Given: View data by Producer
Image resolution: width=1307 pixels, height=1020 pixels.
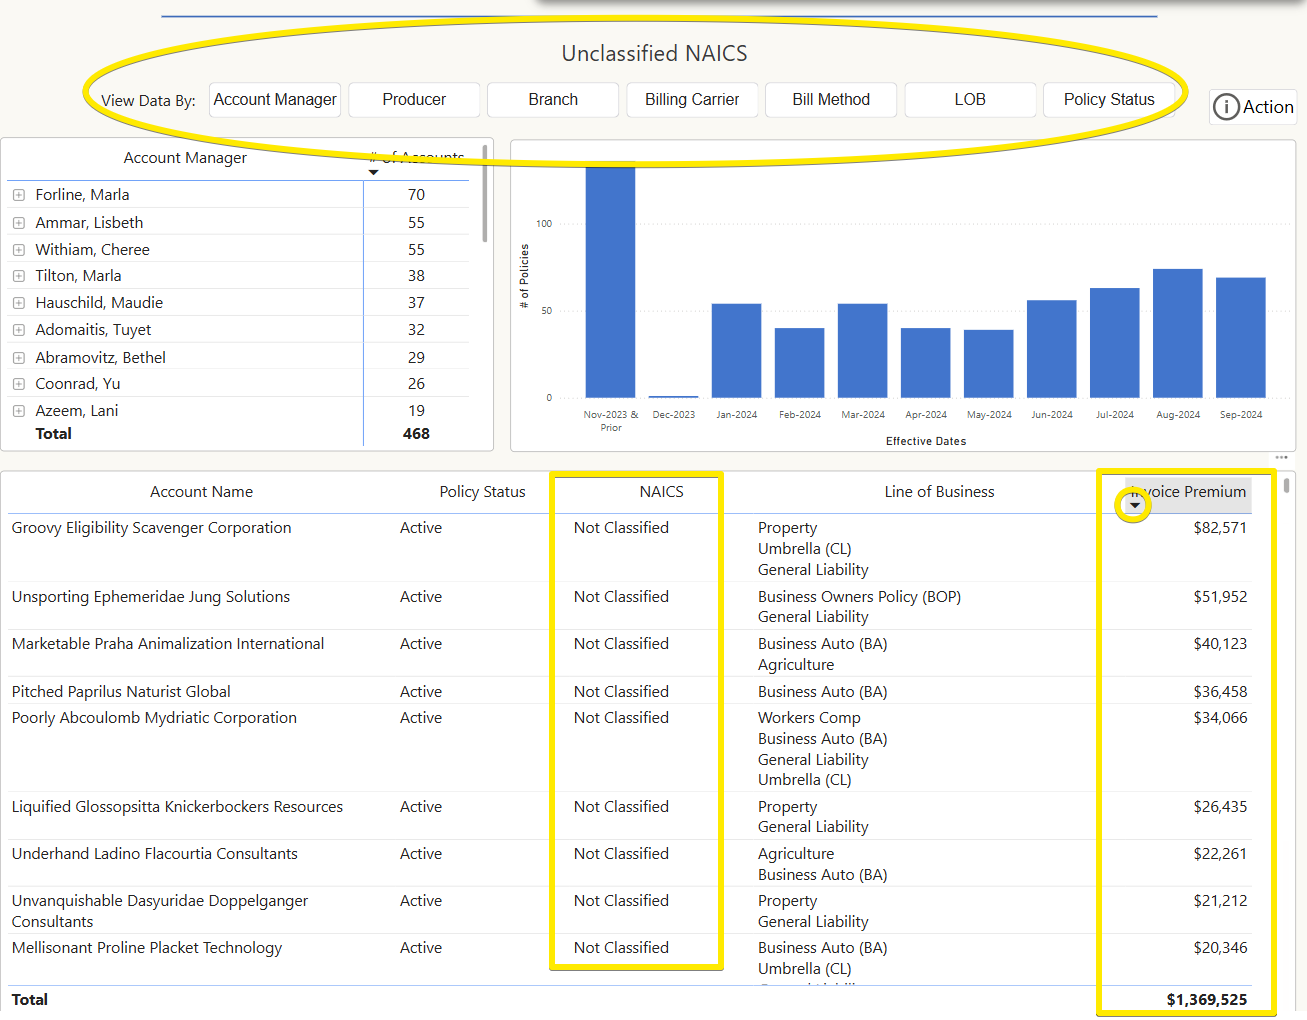Looking at the screenshot, I should tap(414, 100).
